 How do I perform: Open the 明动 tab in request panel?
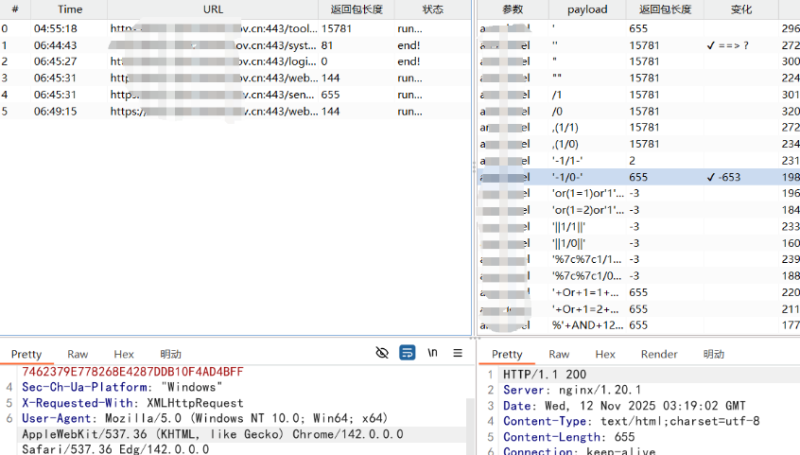point(170,354)
